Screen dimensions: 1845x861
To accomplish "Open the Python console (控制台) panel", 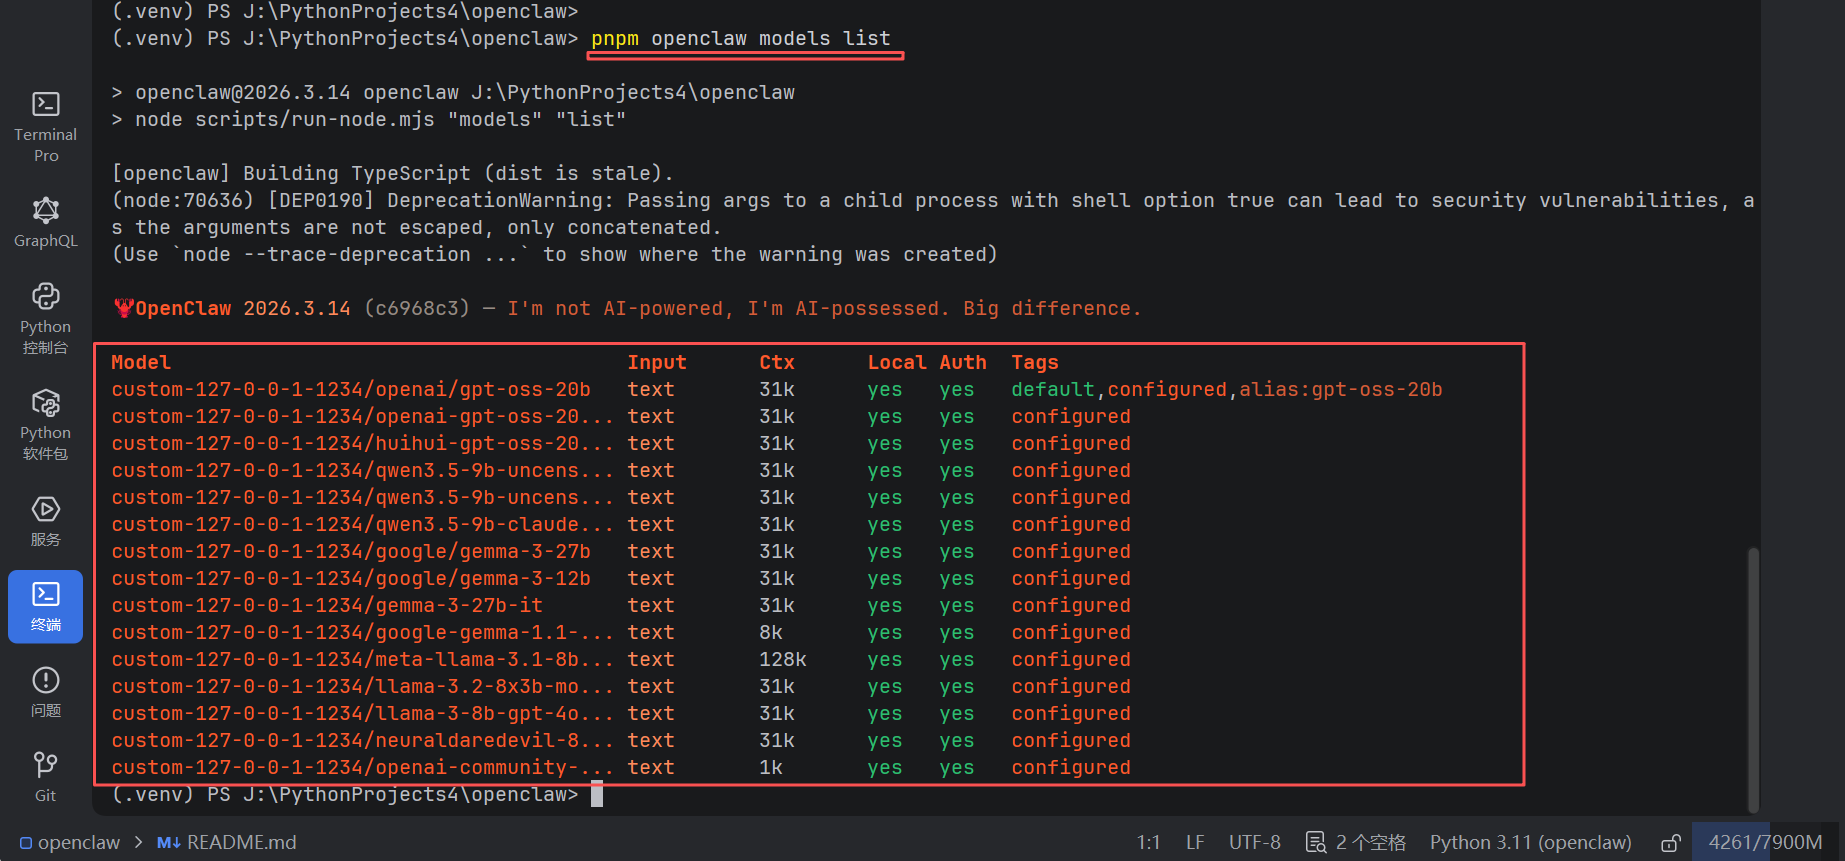I will [x=45, y=318].
